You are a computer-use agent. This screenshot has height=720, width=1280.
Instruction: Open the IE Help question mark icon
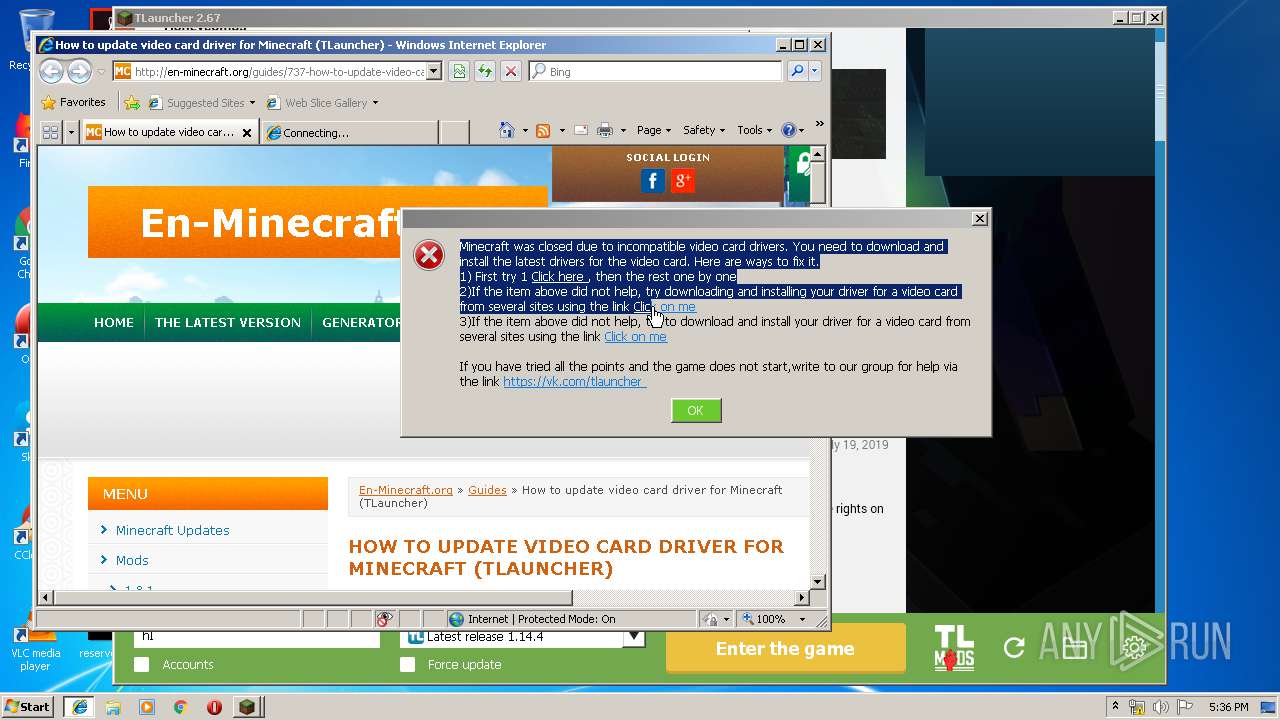tap(788, 130)
